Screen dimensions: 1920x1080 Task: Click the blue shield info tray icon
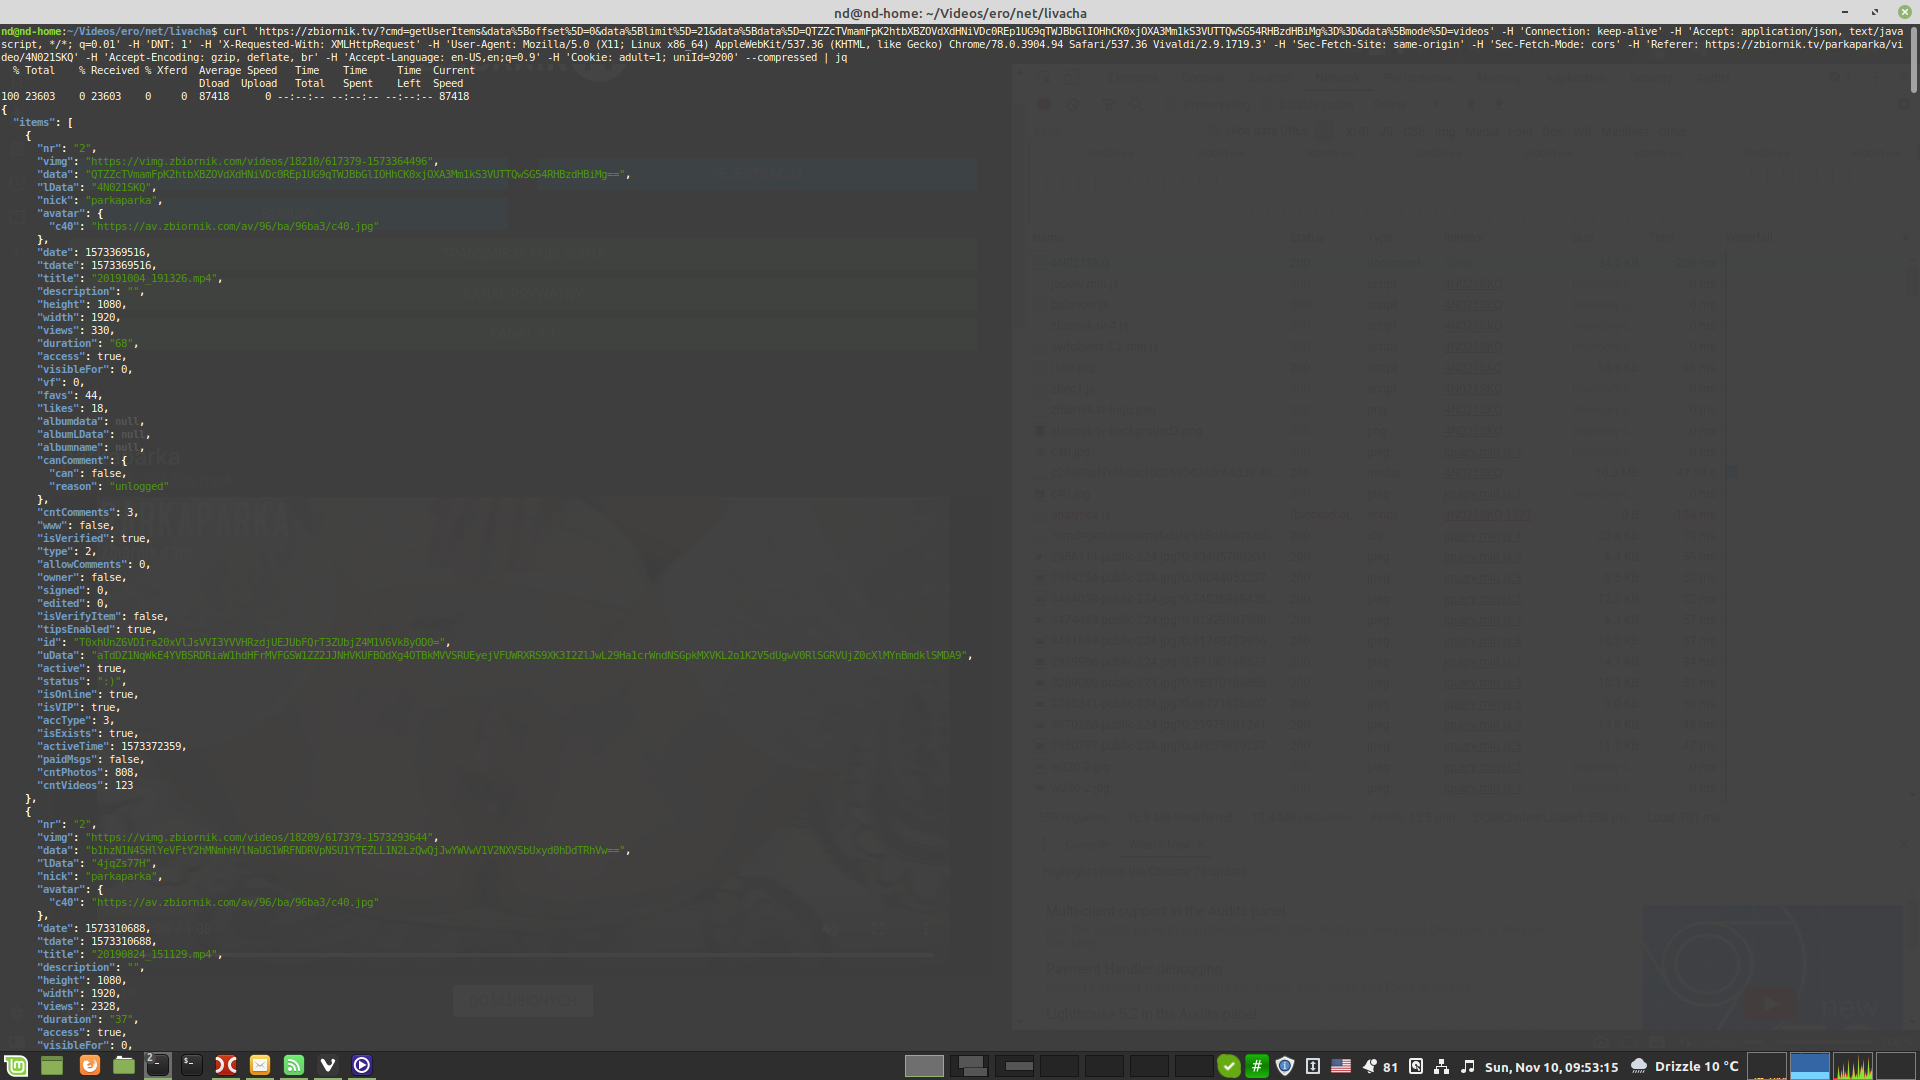click(x=1285, y=1067)
